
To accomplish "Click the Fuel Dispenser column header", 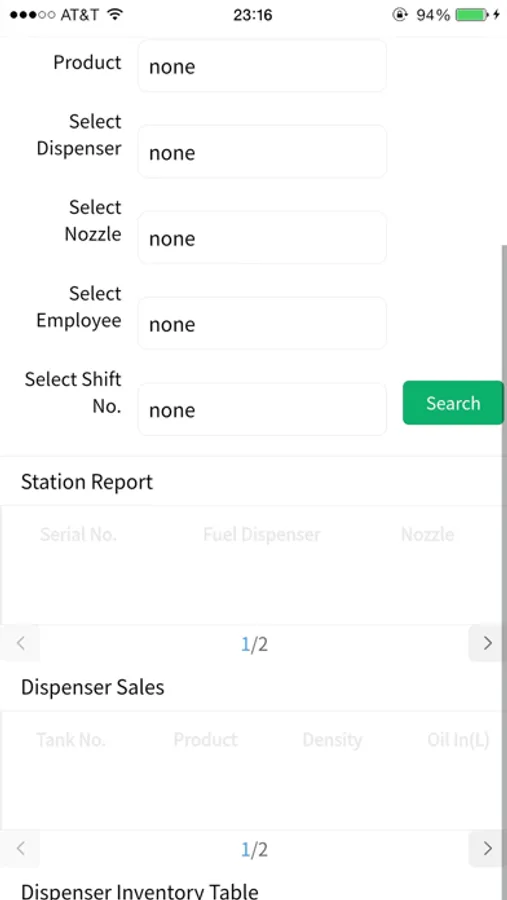I will tap(261, 534).
